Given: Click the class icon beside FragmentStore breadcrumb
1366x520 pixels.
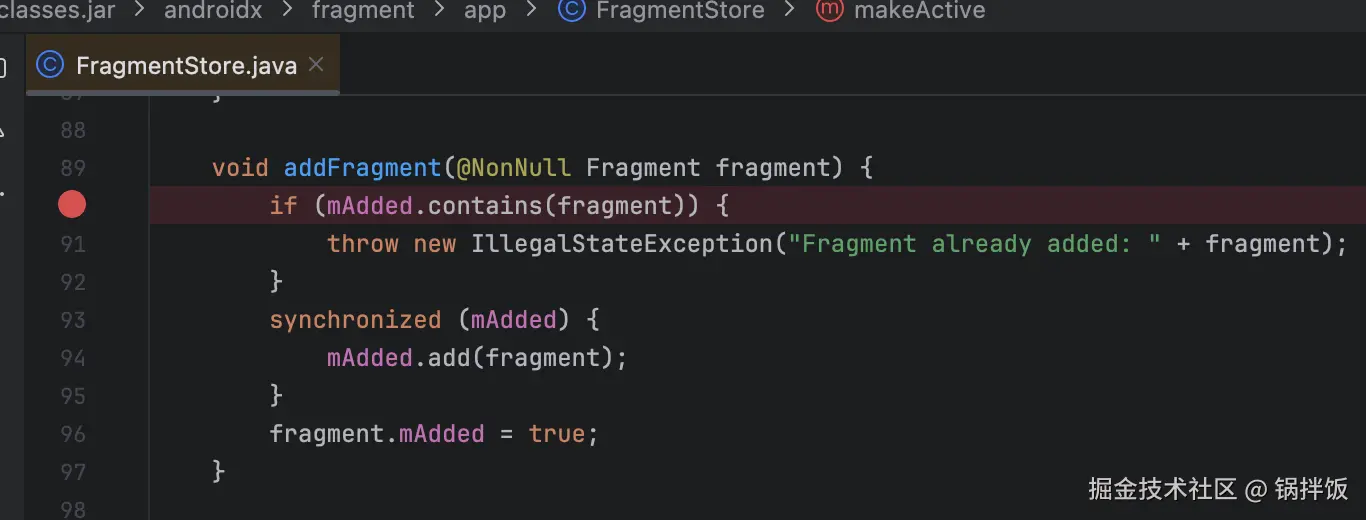Looking at the screenshot, I should click(x=571, y=11).
